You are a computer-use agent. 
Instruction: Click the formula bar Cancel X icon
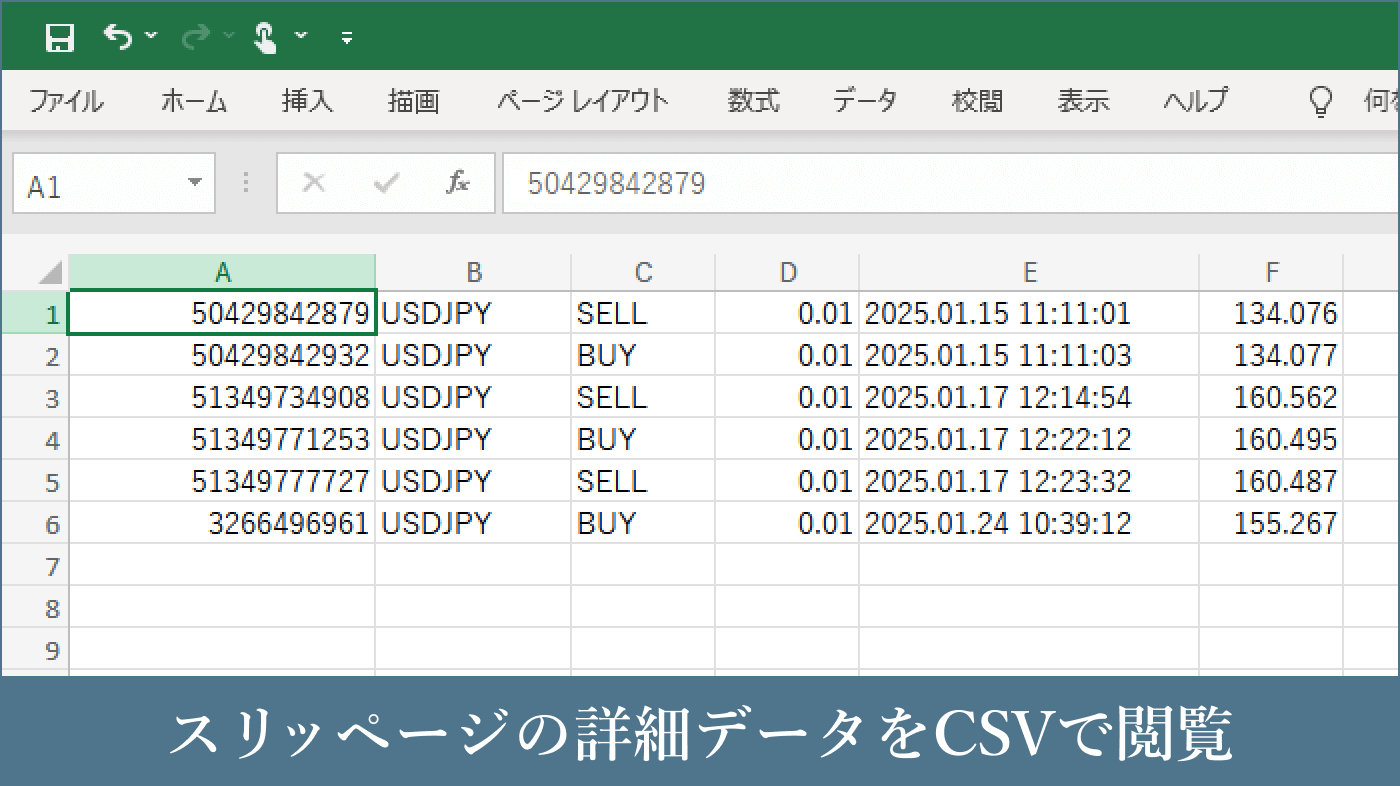point(314,182)
